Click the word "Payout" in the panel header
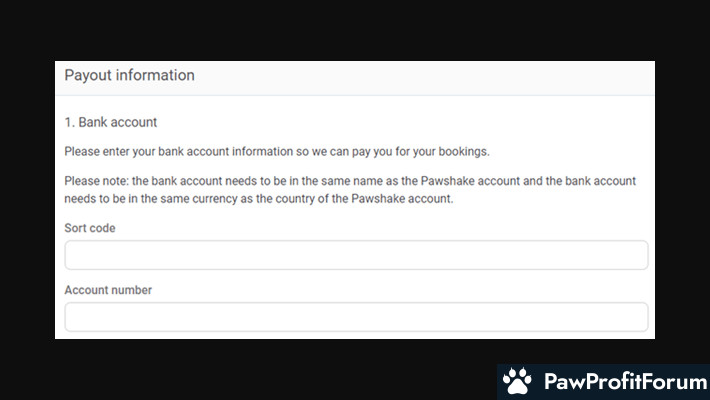The width and height of the screenshot is (710, 400). coord(87,75)
